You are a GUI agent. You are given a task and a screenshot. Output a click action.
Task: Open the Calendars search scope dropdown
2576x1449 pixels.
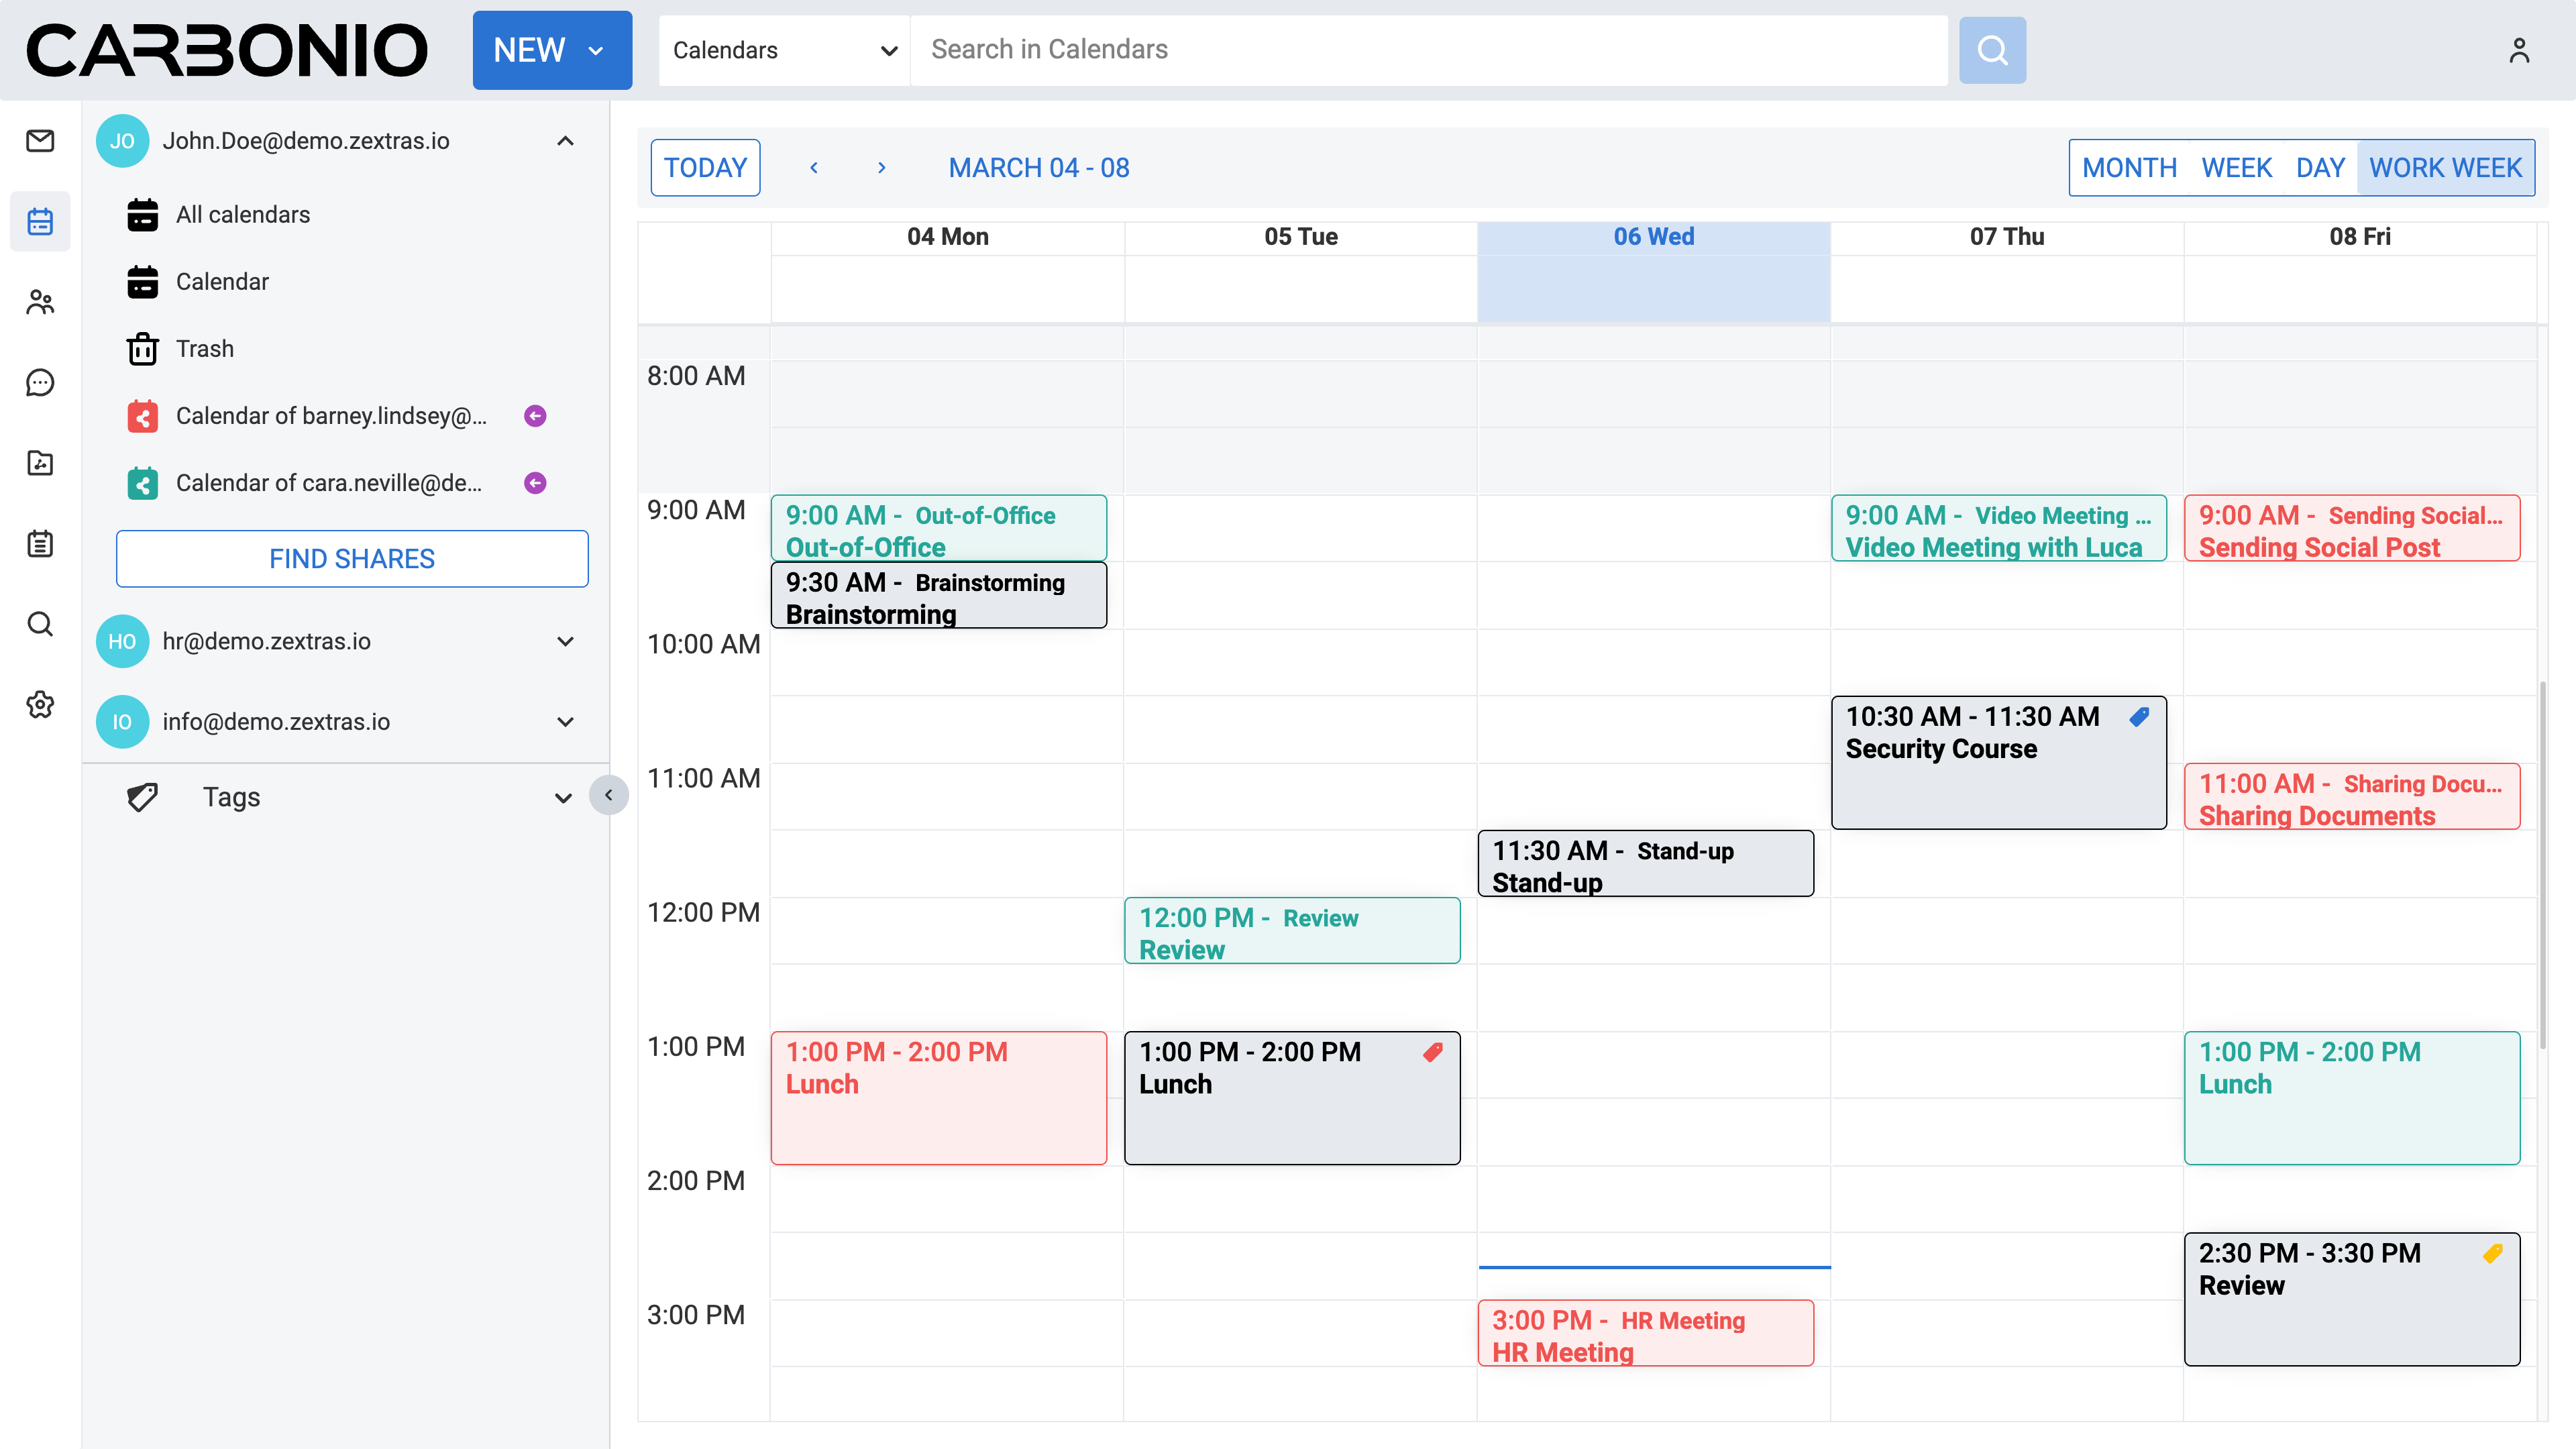click(784, 50)
